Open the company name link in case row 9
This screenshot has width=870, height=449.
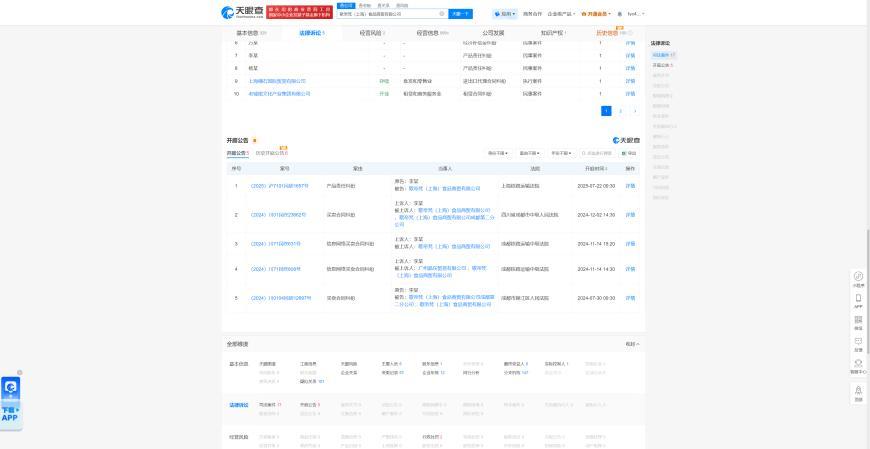coord(277,81)
